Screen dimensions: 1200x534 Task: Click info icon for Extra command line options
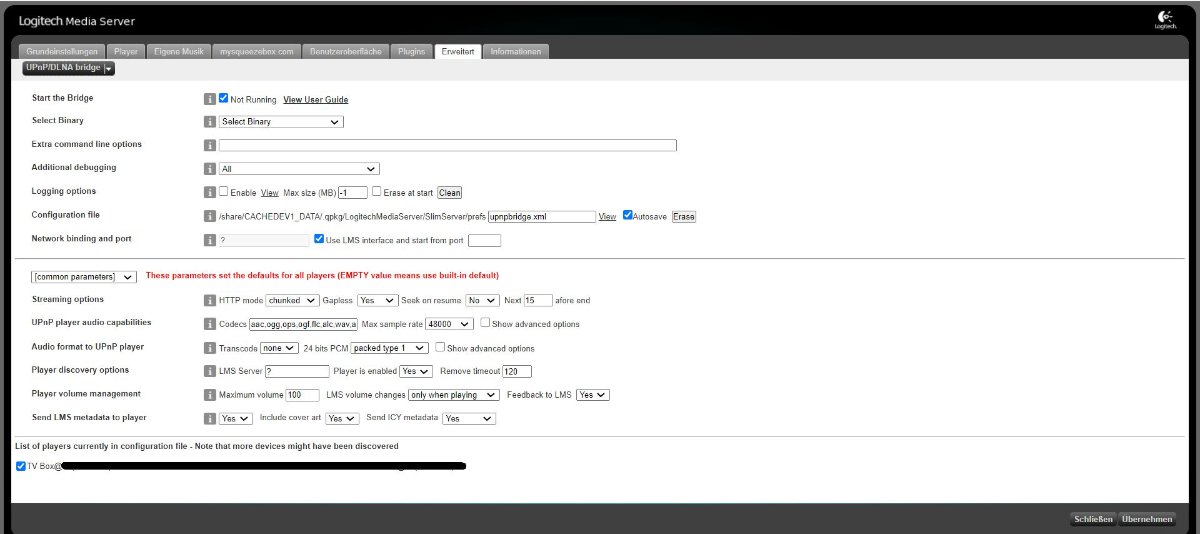210,145
